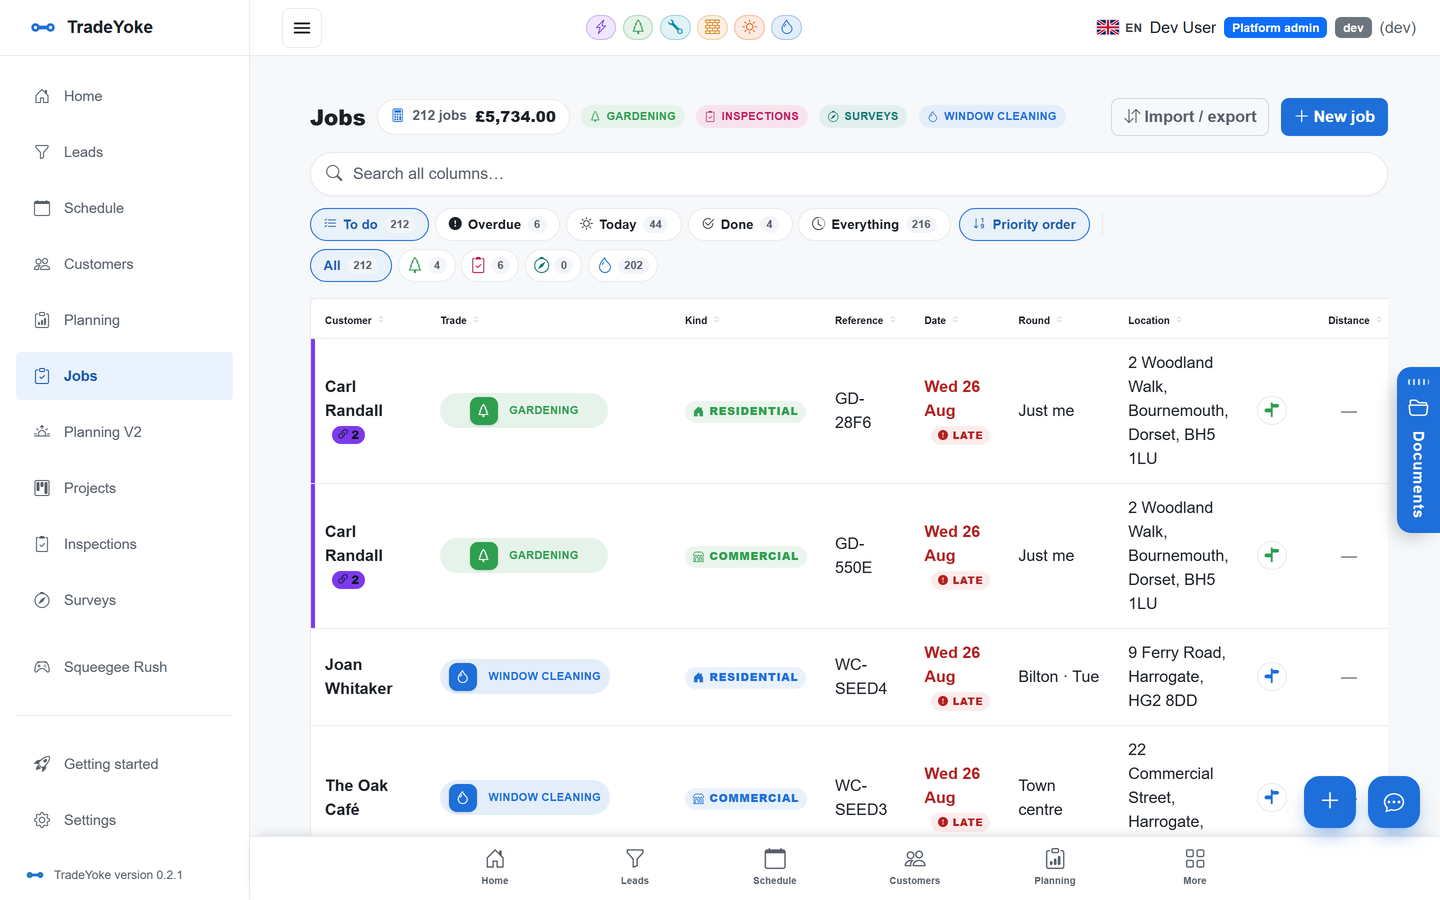Click the New job button
This screenshot has width=1440, height=900.
click(x=1334, y=117)
